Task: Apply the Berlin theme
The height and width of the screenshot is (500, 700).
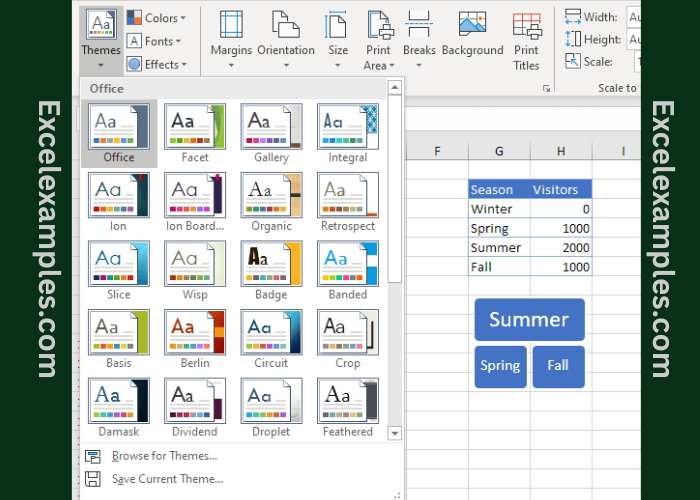Action: (195, 339)
